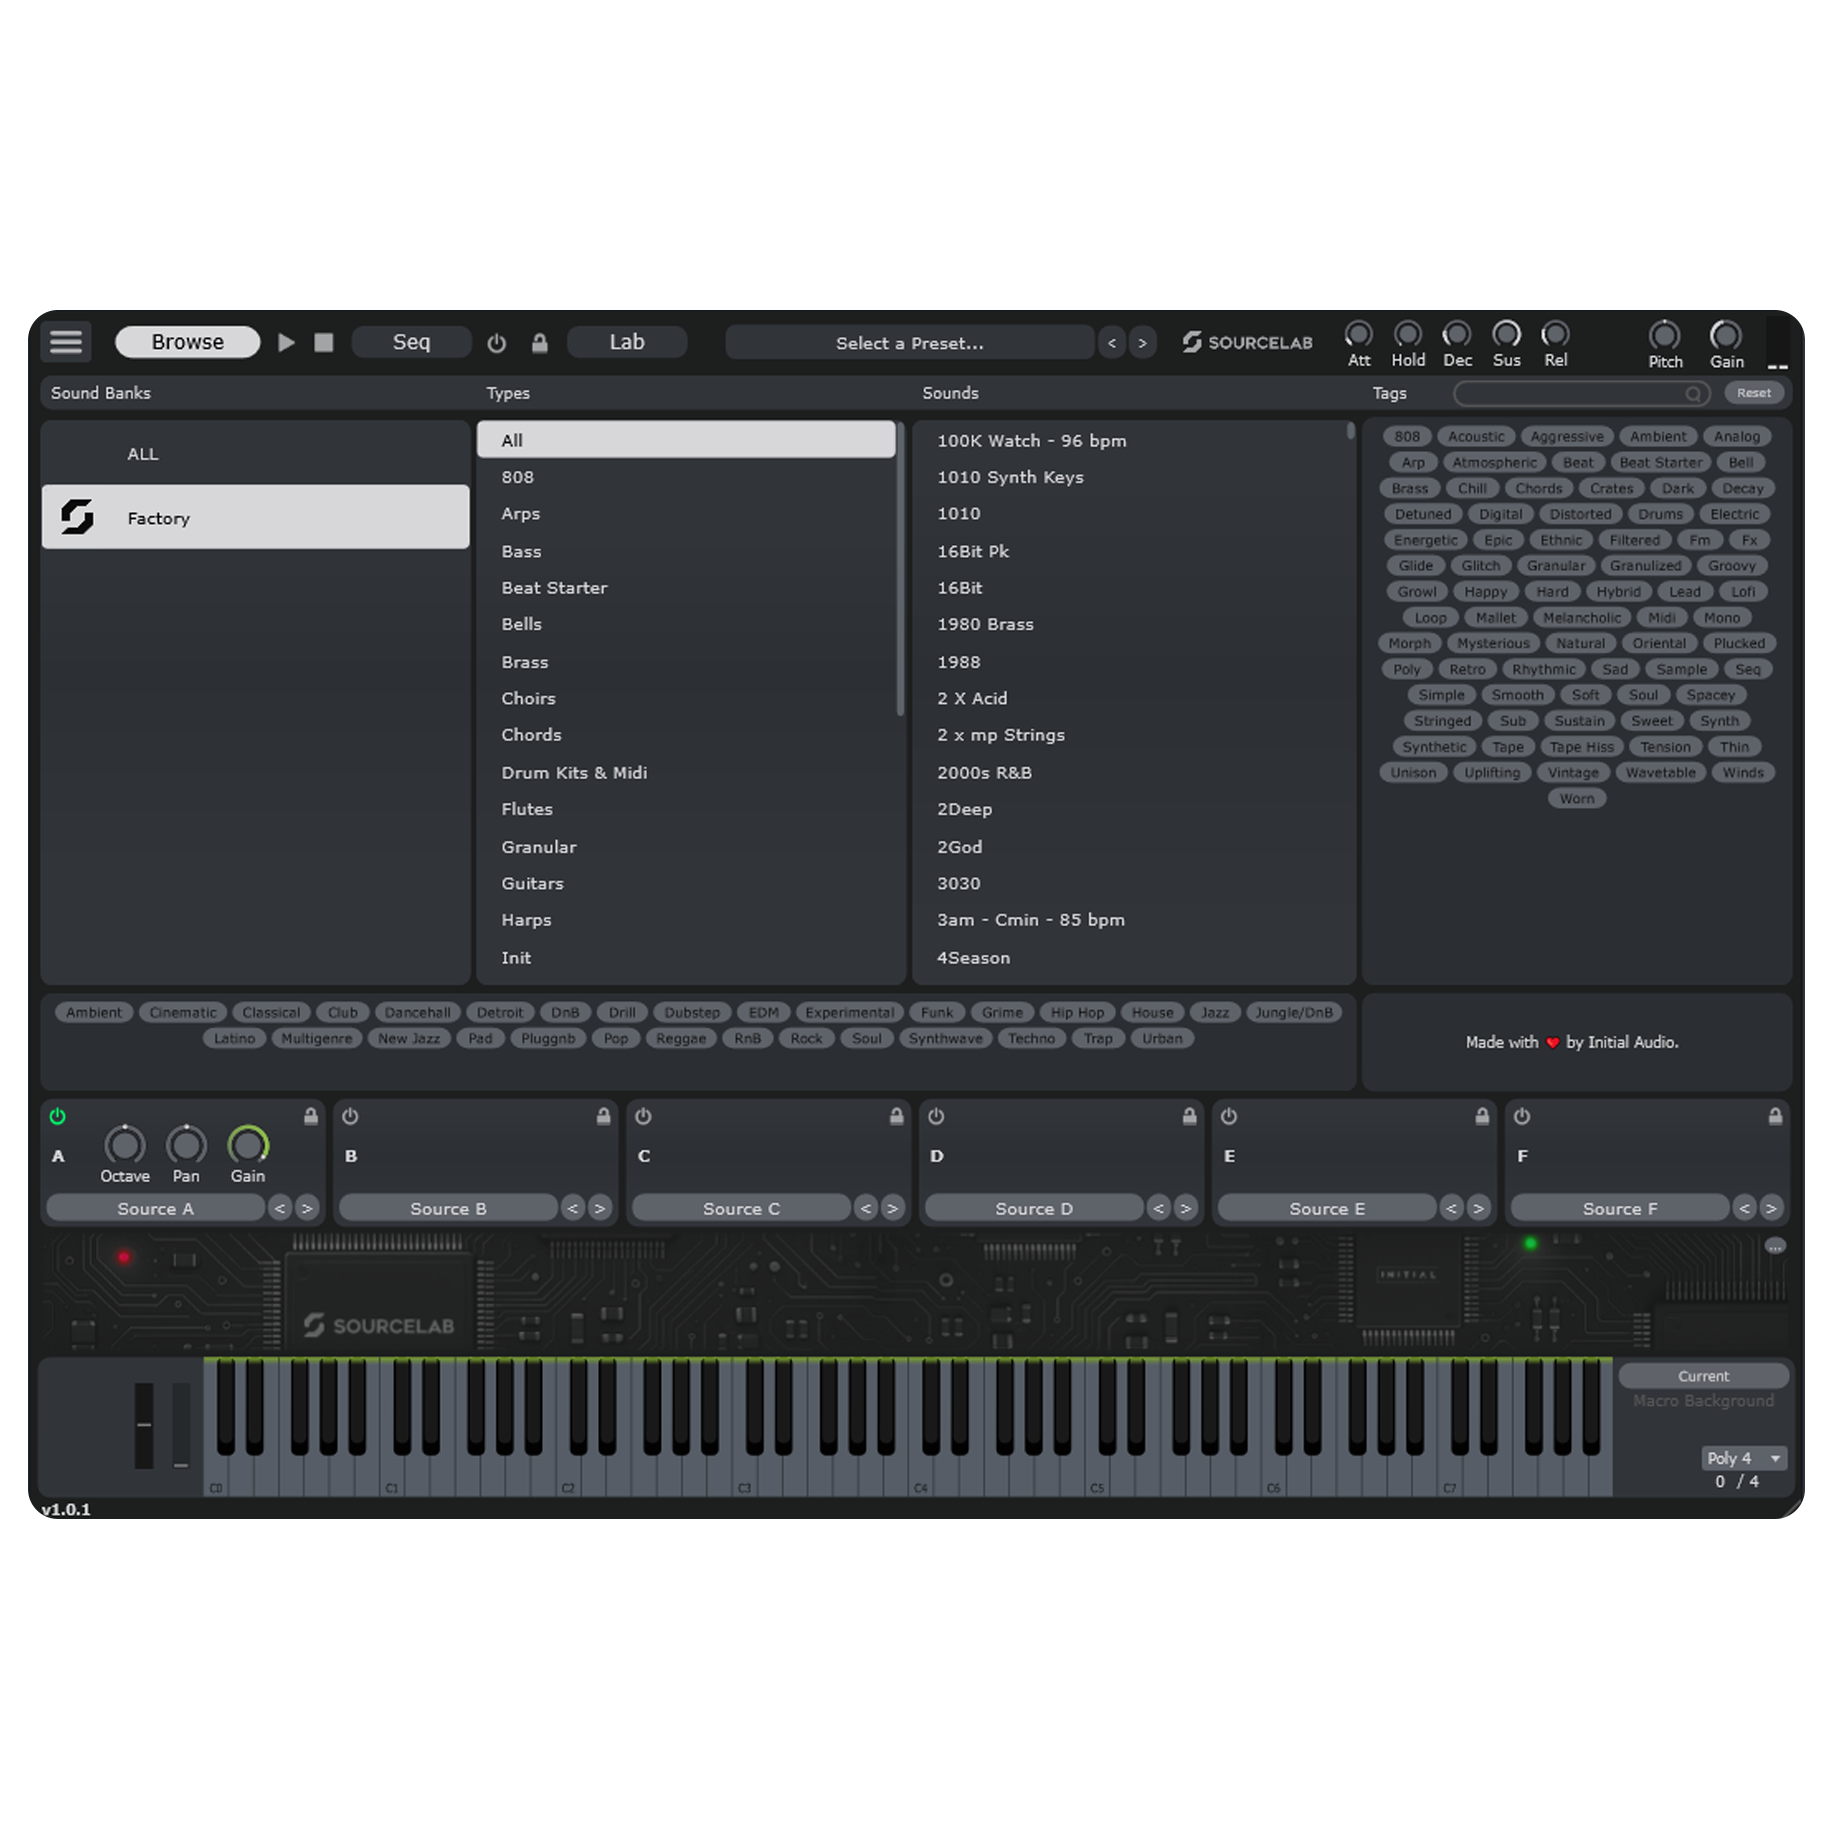Filter by the Wavetable tag
Image resolution: width=1834 pixels, height=1834 pixels.
tap(1660, 773)
